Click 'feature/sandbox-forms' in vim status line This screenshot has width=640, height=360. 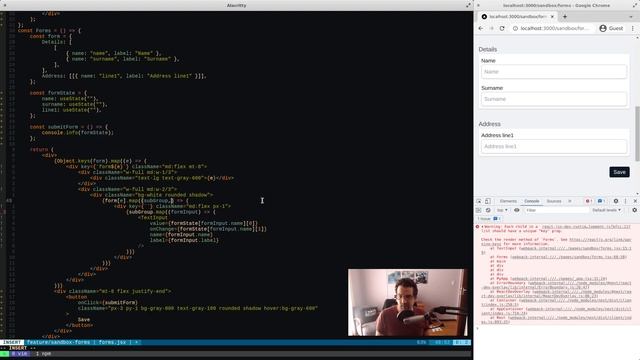coord(58,342)
